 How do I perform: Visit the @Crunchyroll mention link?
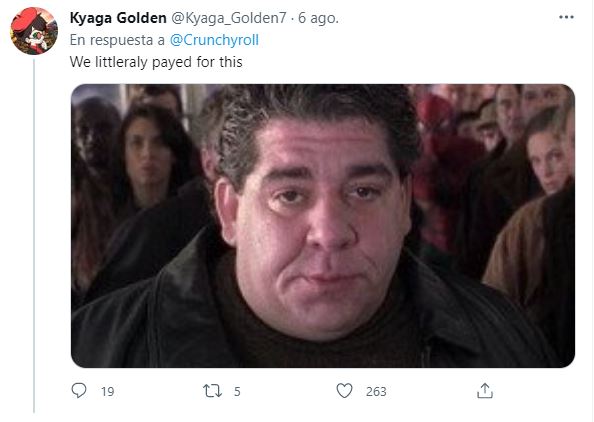[x=214, y=40]
